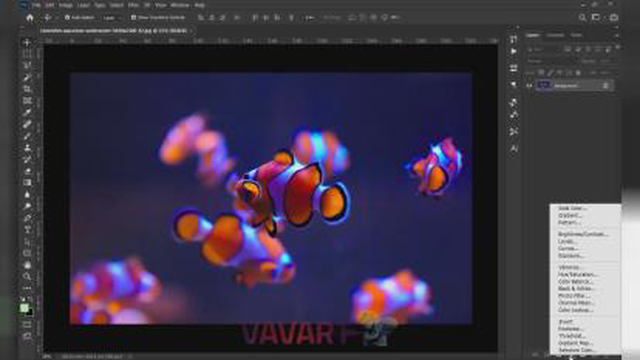Select the Magic Wand selection tool
Screen dimensions: 640x360
pos(27,77)
